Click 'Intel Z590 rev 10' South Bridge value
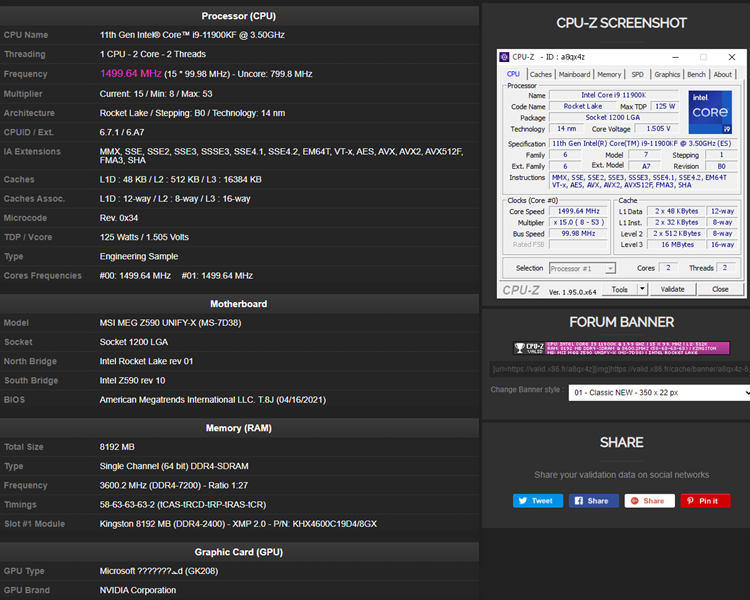 coord(132,380)
